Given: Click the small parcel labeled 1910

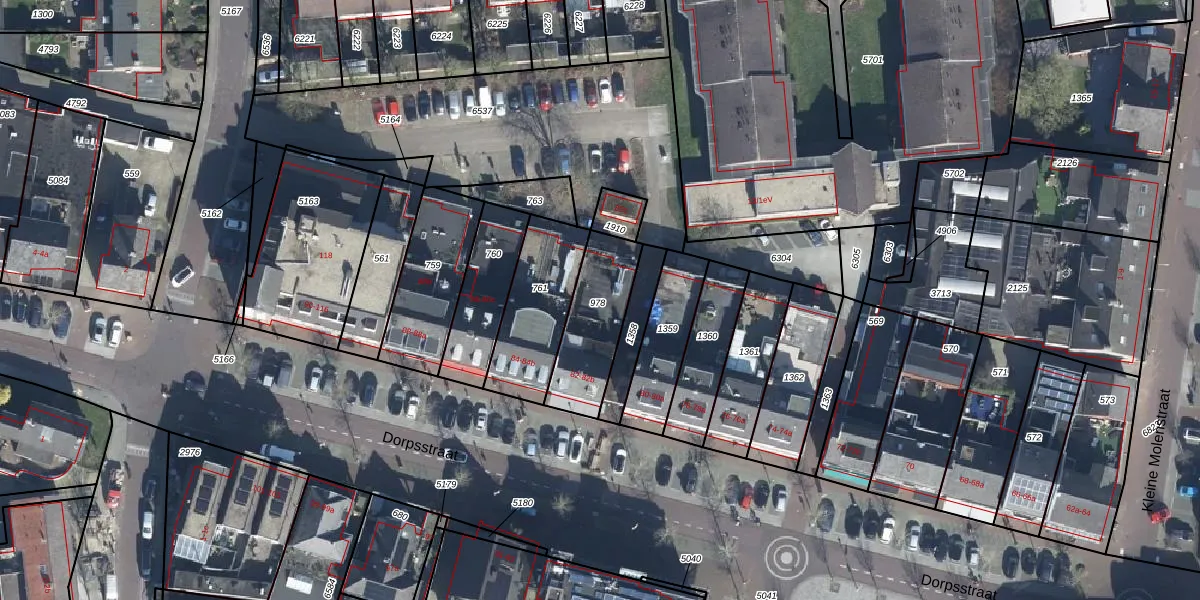Looking at the screenshot, I should 615,228.
